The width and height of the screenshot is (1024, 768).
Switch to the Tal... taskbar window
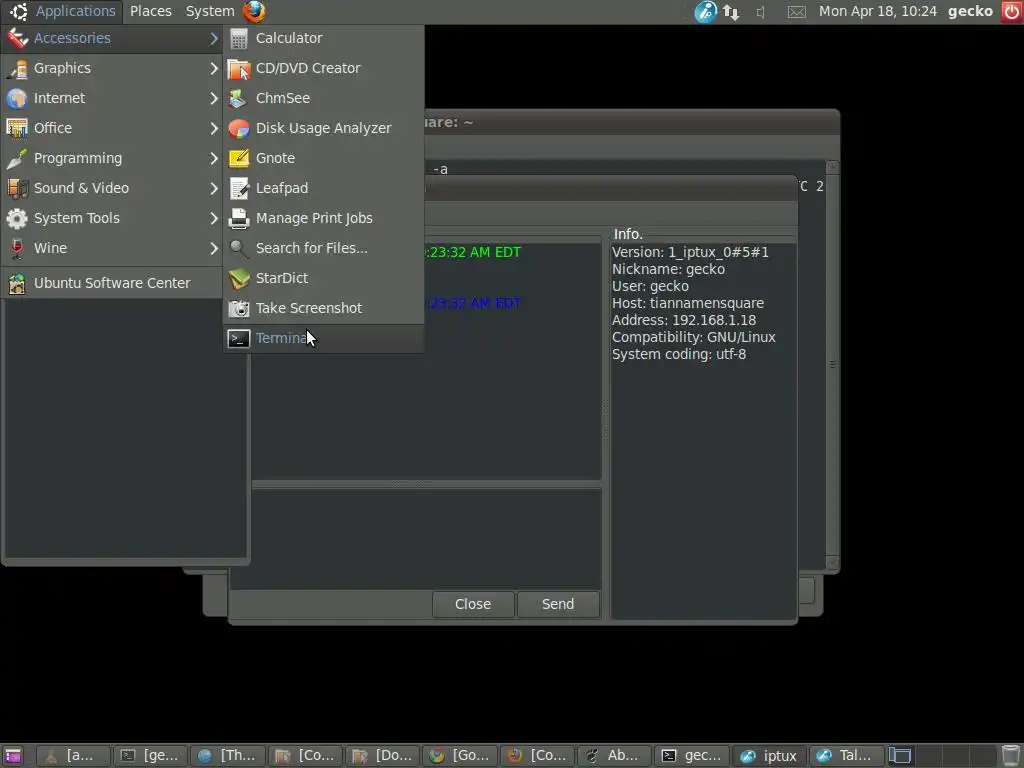[x=846, y=756]
